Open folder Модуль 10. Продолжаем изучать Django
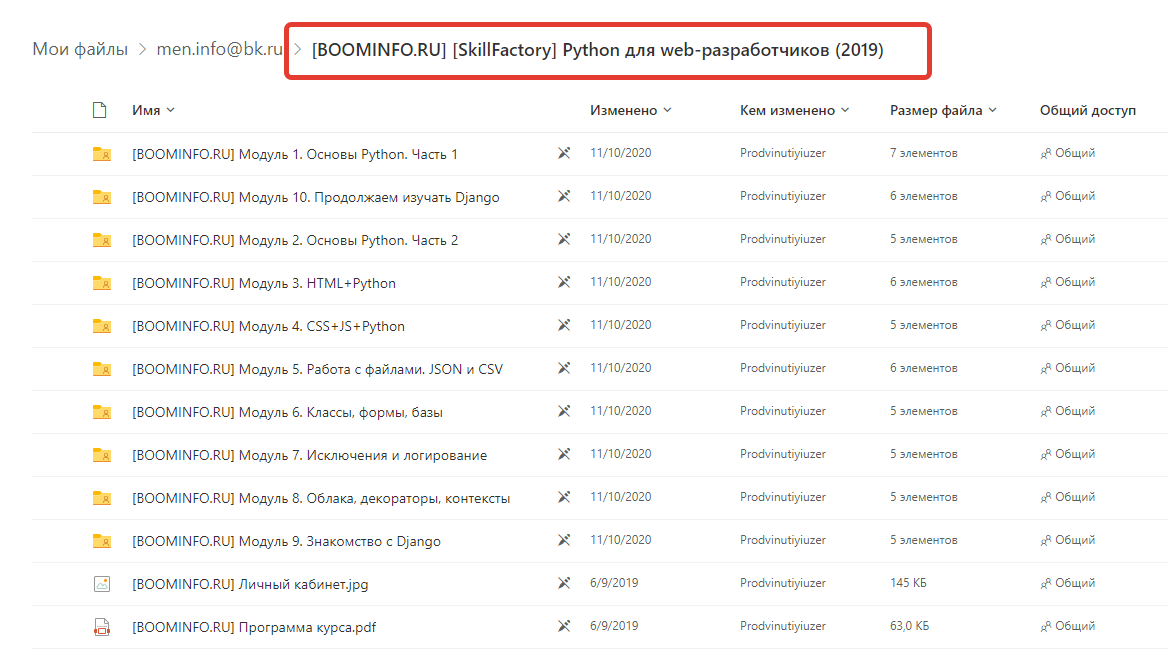1168x663 pixels. pos(316,197)
